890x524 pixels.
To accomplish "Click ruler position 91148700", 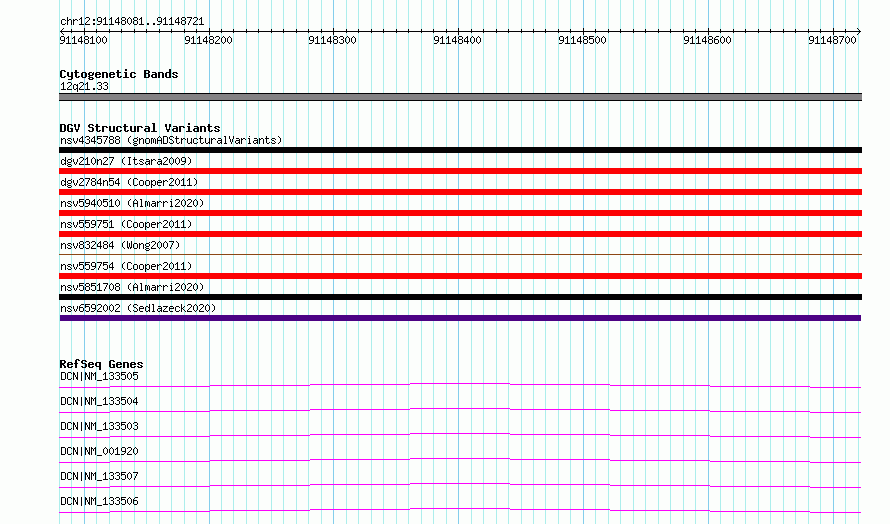I will point(832,40).
